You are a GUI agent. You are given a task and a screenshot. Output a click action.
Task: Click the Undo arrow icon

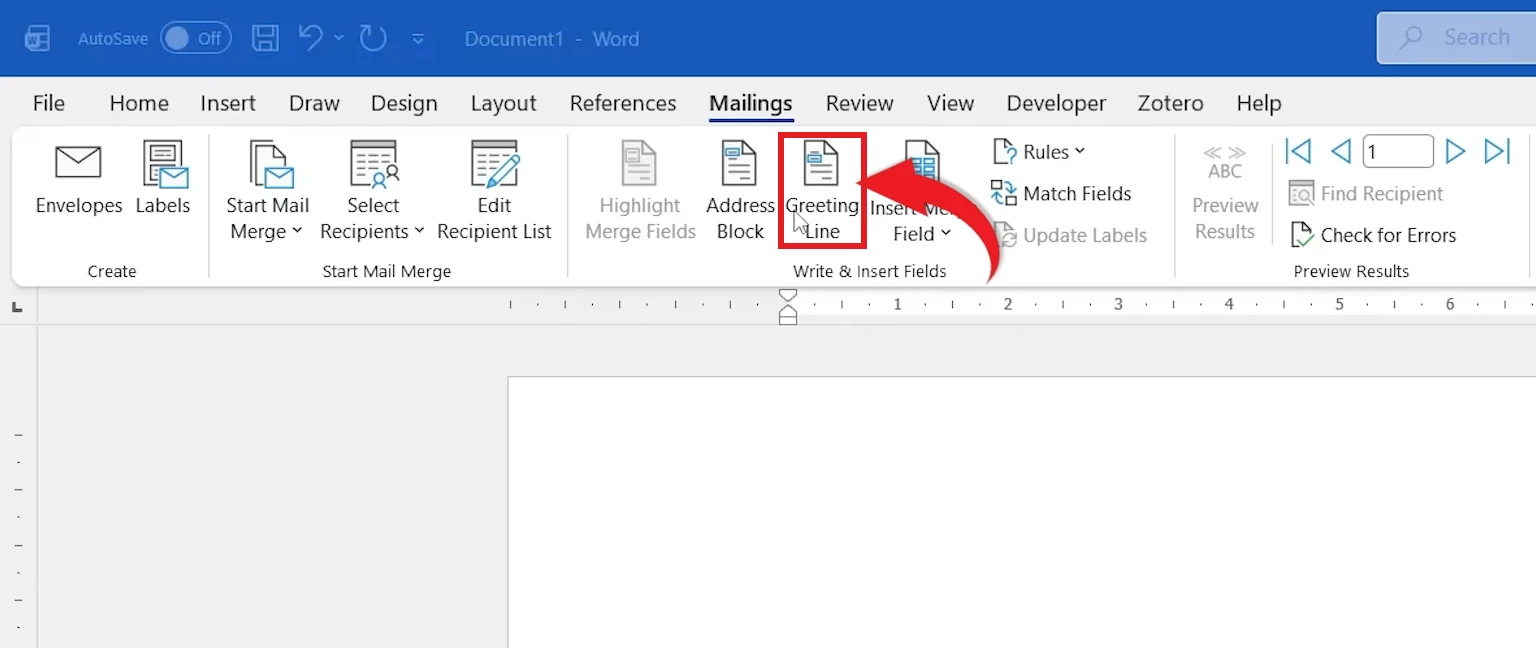pos(311,38)
